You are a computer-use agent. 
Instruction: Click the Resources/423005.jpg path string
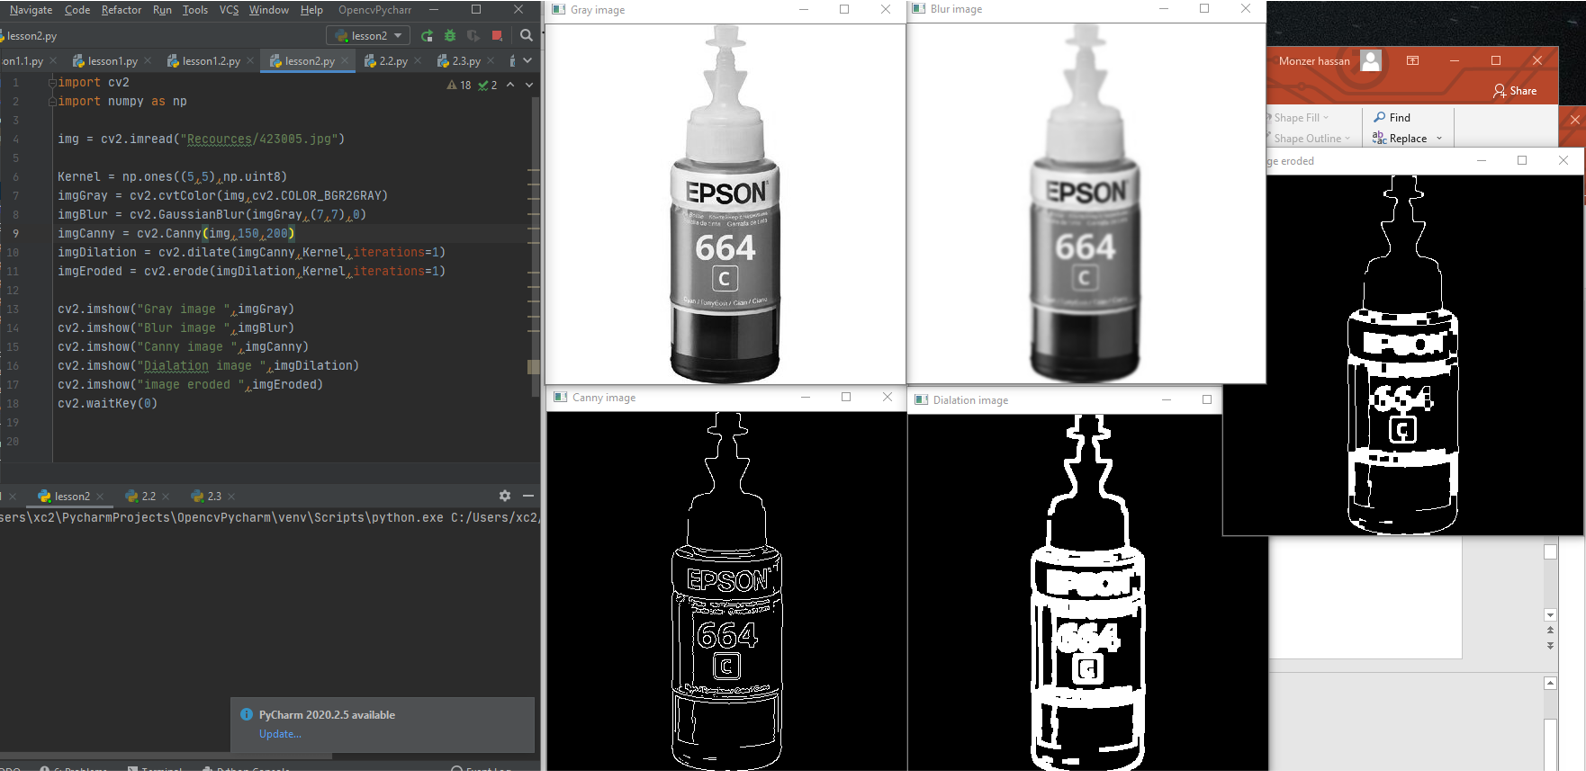coord(260,139)
